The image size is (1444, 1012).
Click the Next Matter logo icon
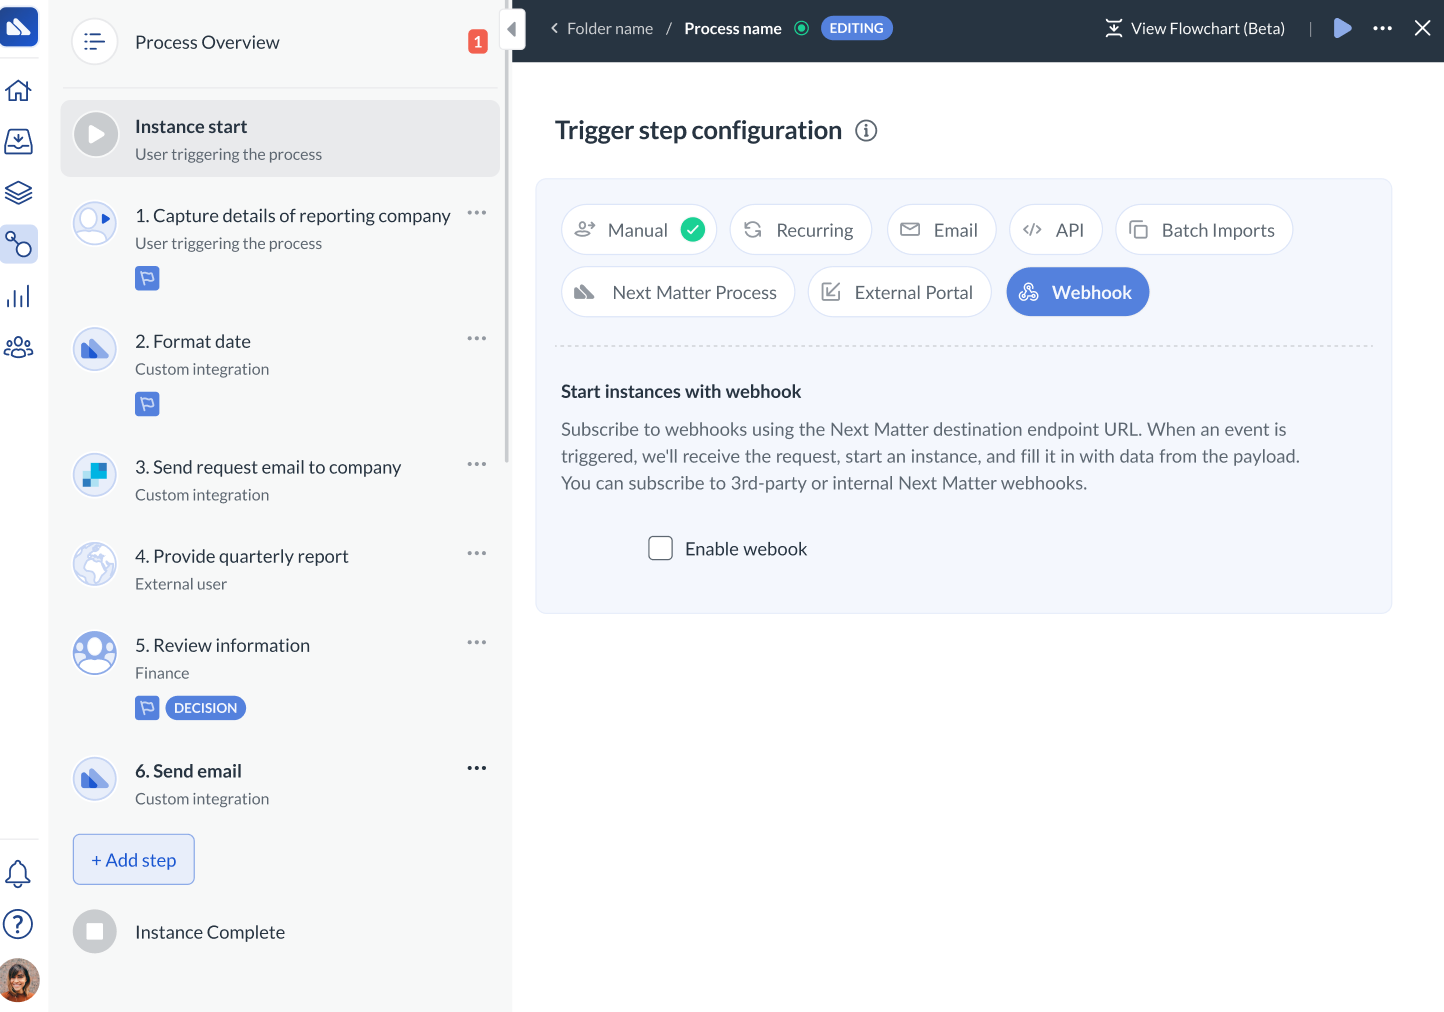click(19, 27)
